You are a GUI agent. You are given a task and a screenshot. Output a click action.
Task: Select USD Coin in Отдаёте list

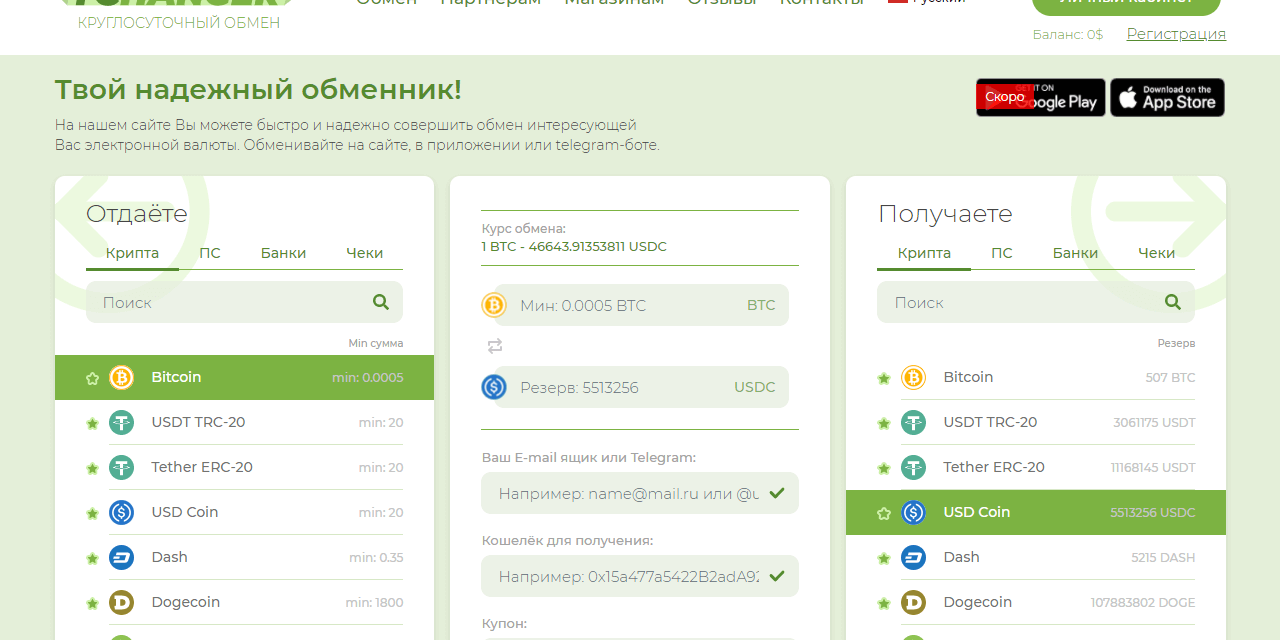pyautogui.click(x=184, y=512)
